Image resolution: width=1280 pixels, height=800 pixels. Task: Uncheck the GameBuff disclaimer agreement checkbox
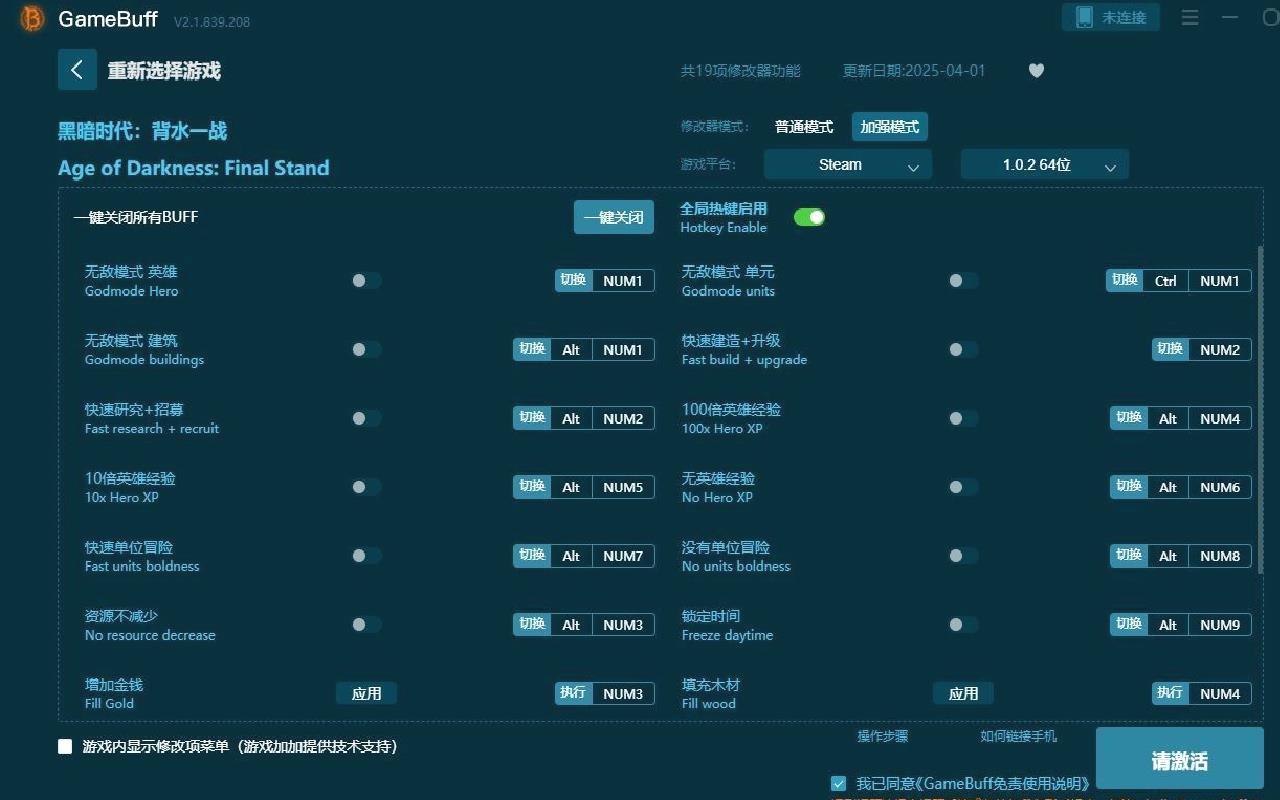coord(838,783)
